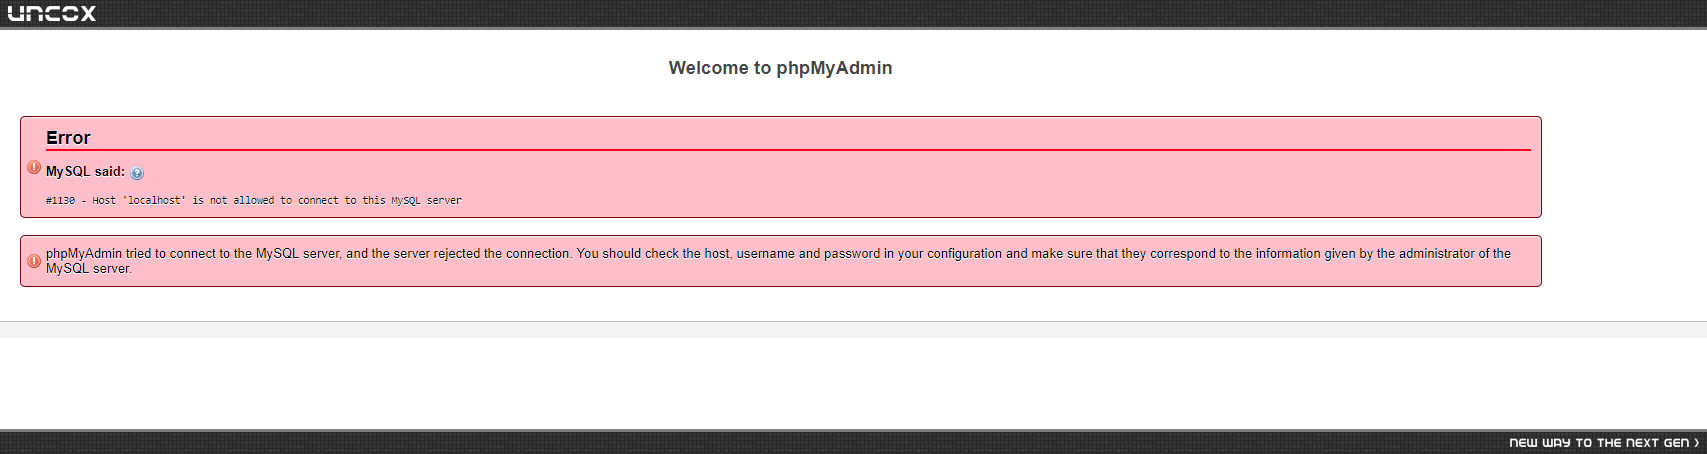Click the trailing 'MySQL server.' second line

(x=89, y=269)
